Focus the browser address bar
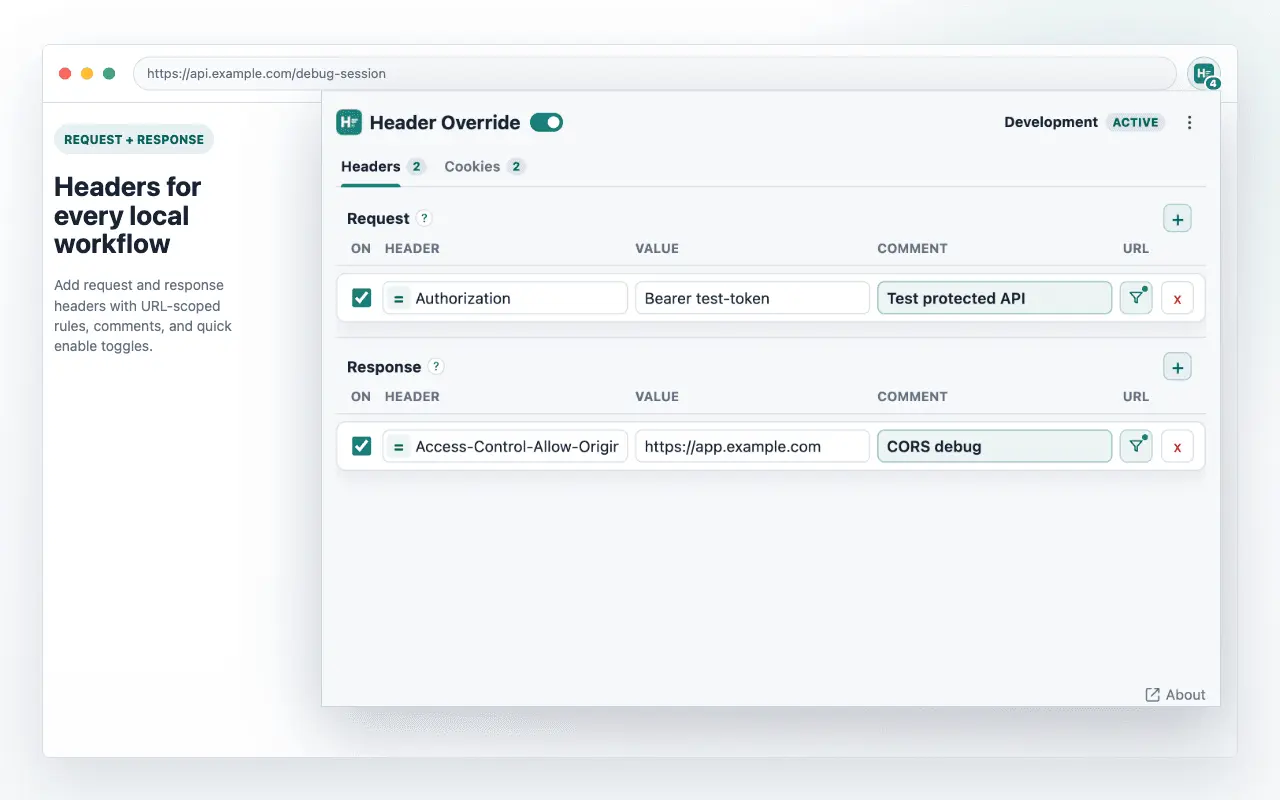Image resolution: width=1280 pixels, height=800 pixels. (655, 73)
